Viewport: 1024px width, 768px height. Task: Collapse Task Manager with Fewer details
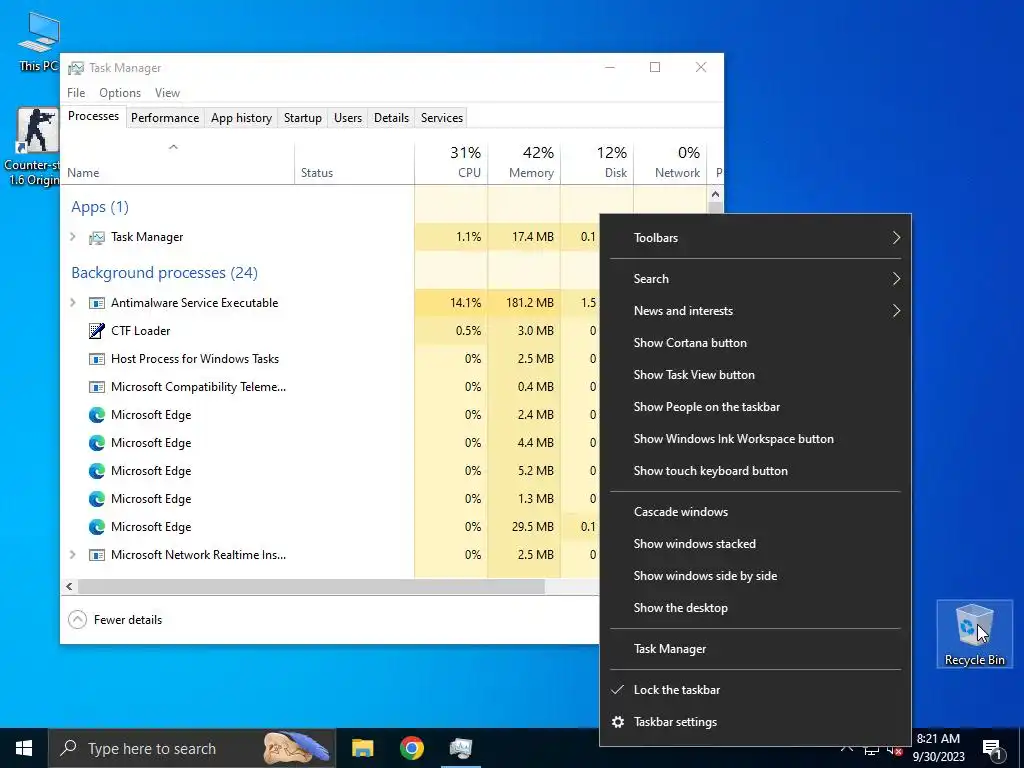(x=116, y=620)
